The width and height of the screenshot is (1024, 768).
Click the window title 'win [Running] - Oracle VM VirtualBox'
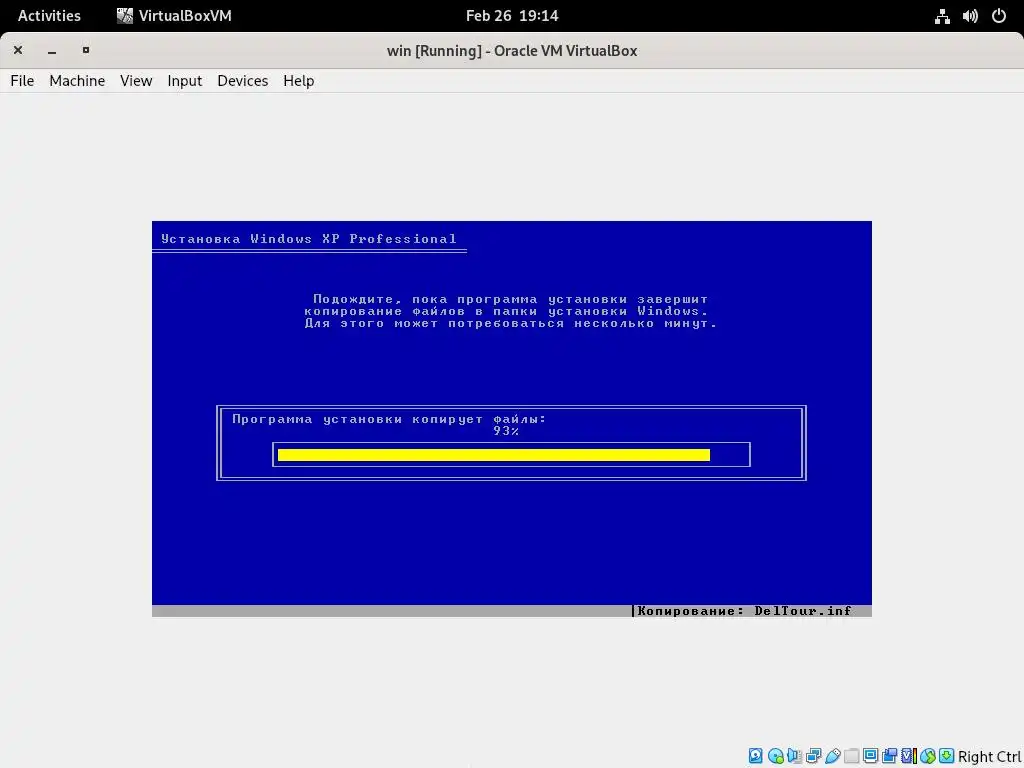coord(512,51)
